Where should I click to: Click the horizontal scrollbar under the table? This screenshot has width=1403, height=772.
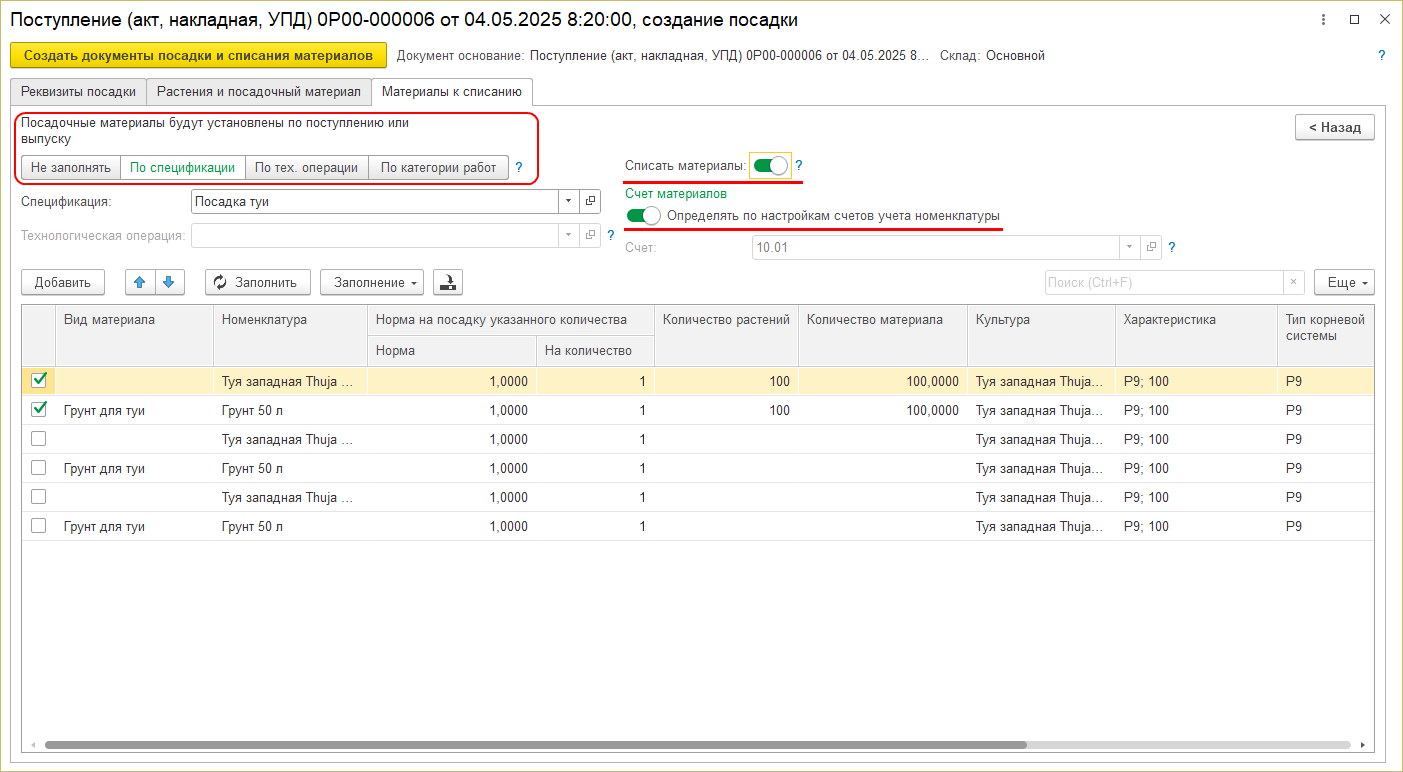[x=535, y=745]
